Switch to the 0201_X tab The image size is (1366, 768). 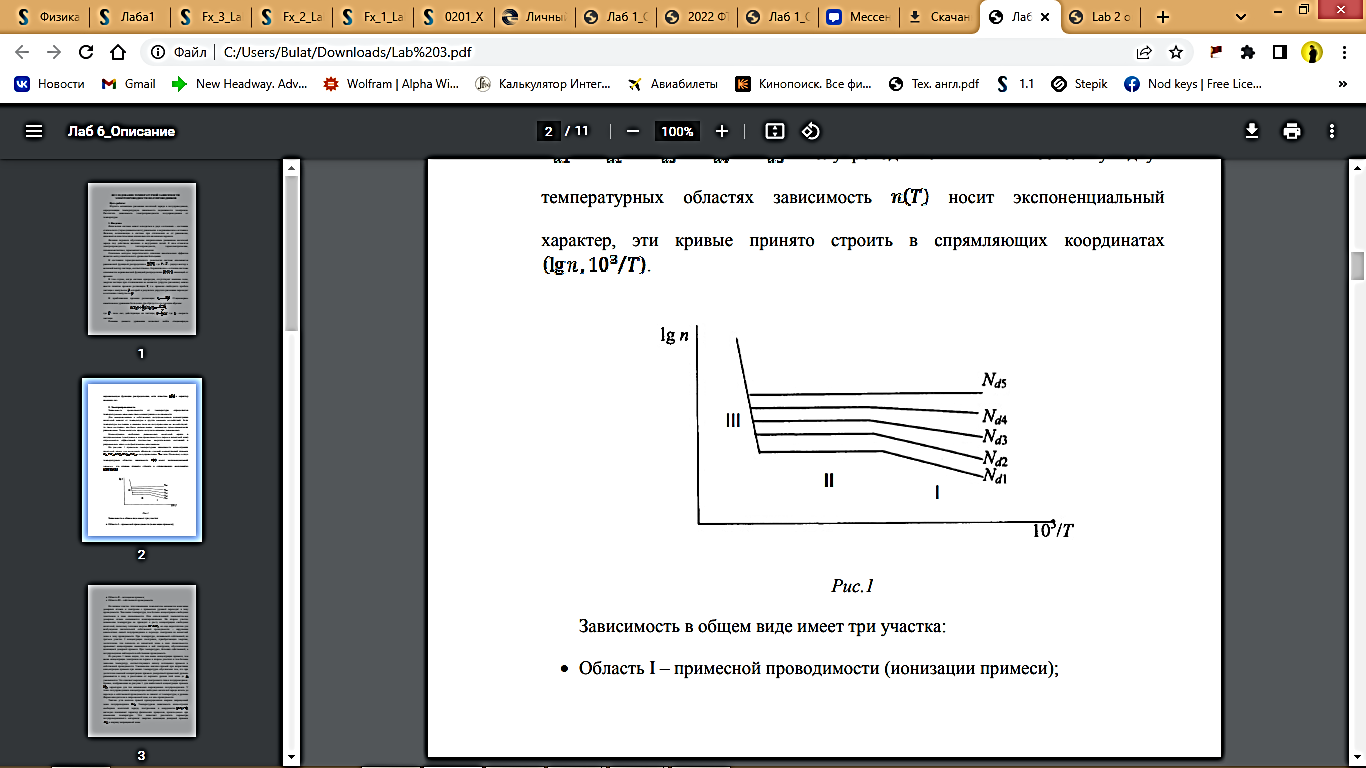[456, 17]
